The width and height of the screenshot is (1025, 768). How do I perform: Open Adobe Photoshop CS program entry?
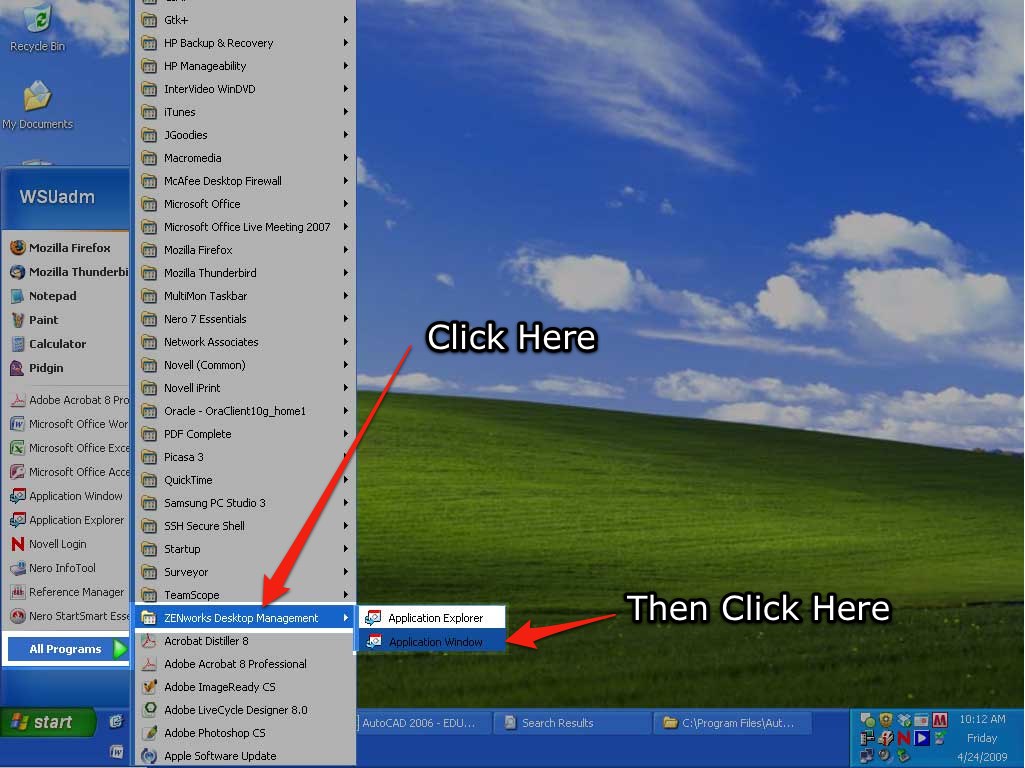pyautogui.click(x=214, y=733)
